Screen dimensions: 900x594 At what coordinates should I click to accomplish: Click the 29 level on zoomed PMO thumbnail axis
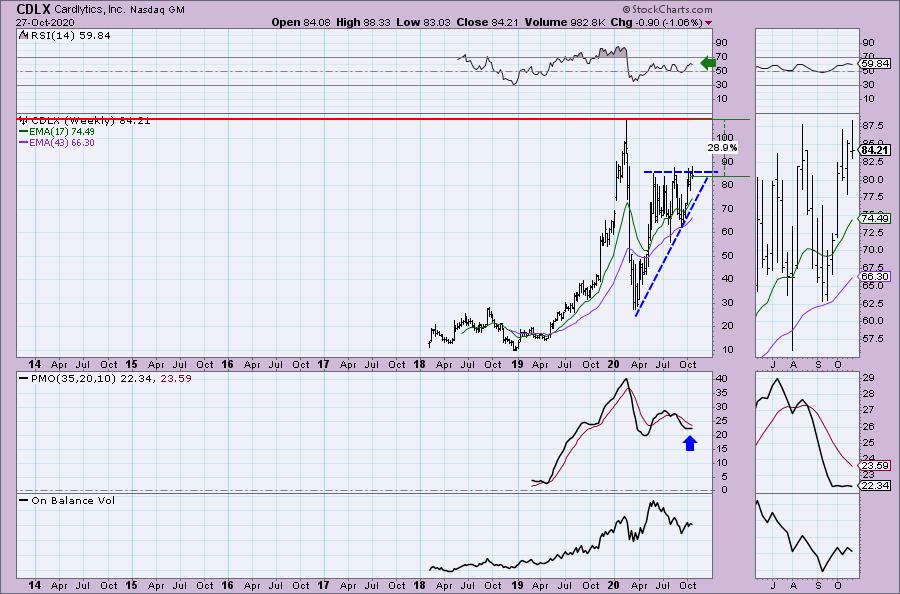[x=868, y=377]
